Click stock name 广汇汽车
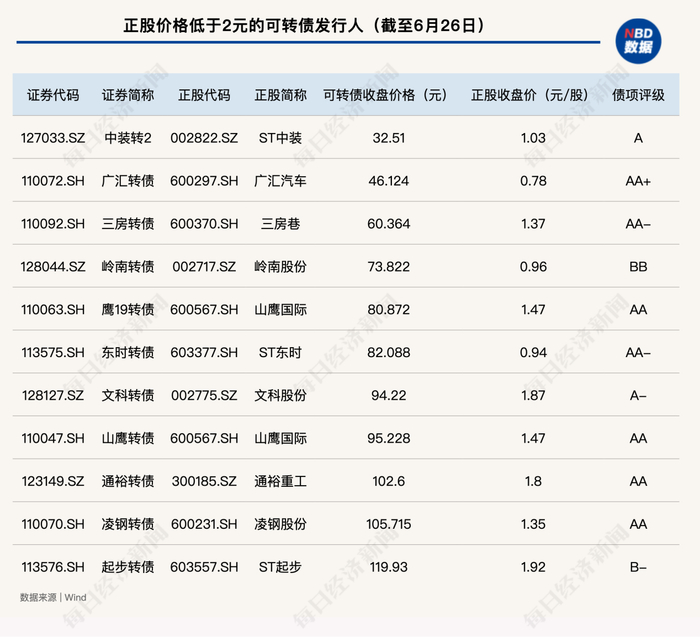Viewport: 700px width, 637px height. 280,181
